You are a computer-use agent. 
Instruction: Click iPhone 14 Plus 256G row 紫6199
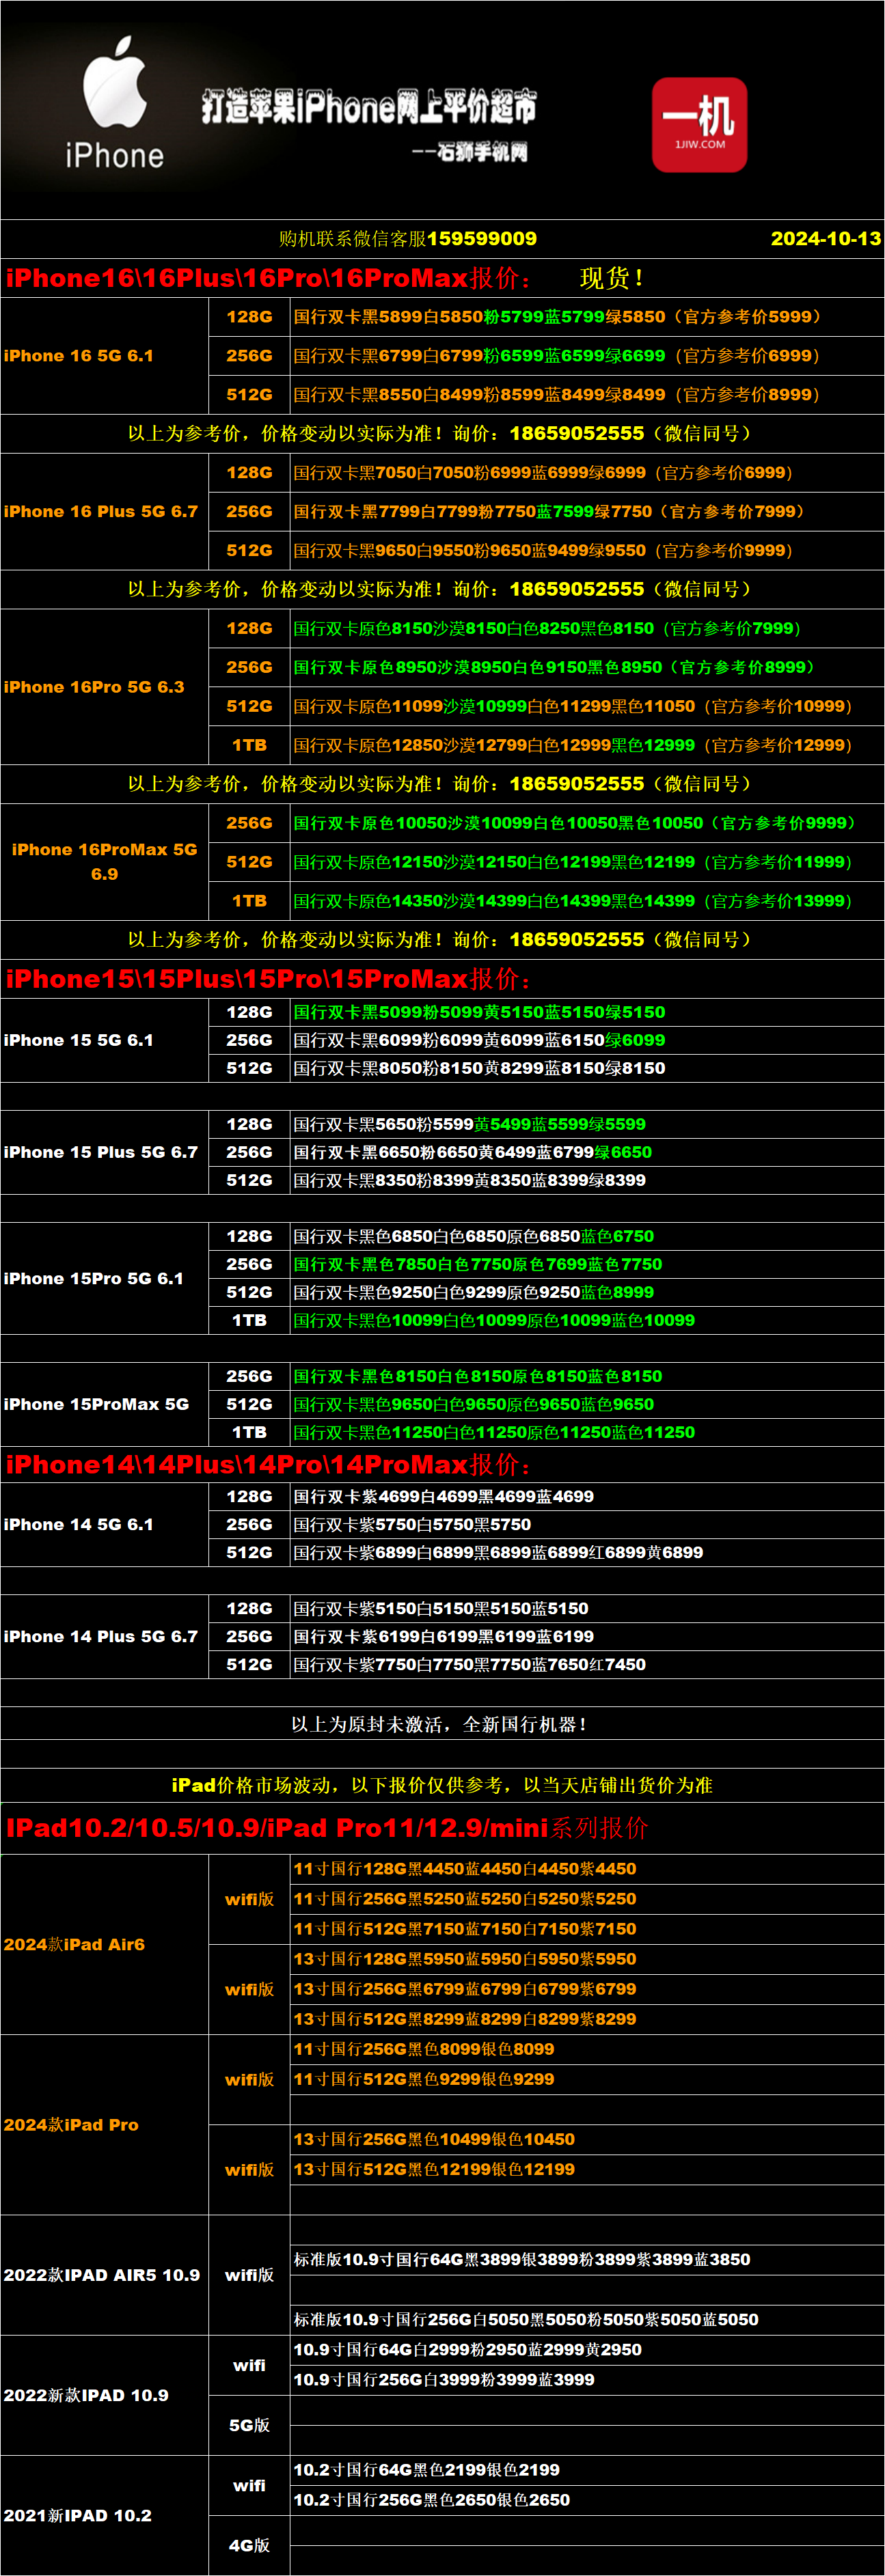coord(587,1637)
